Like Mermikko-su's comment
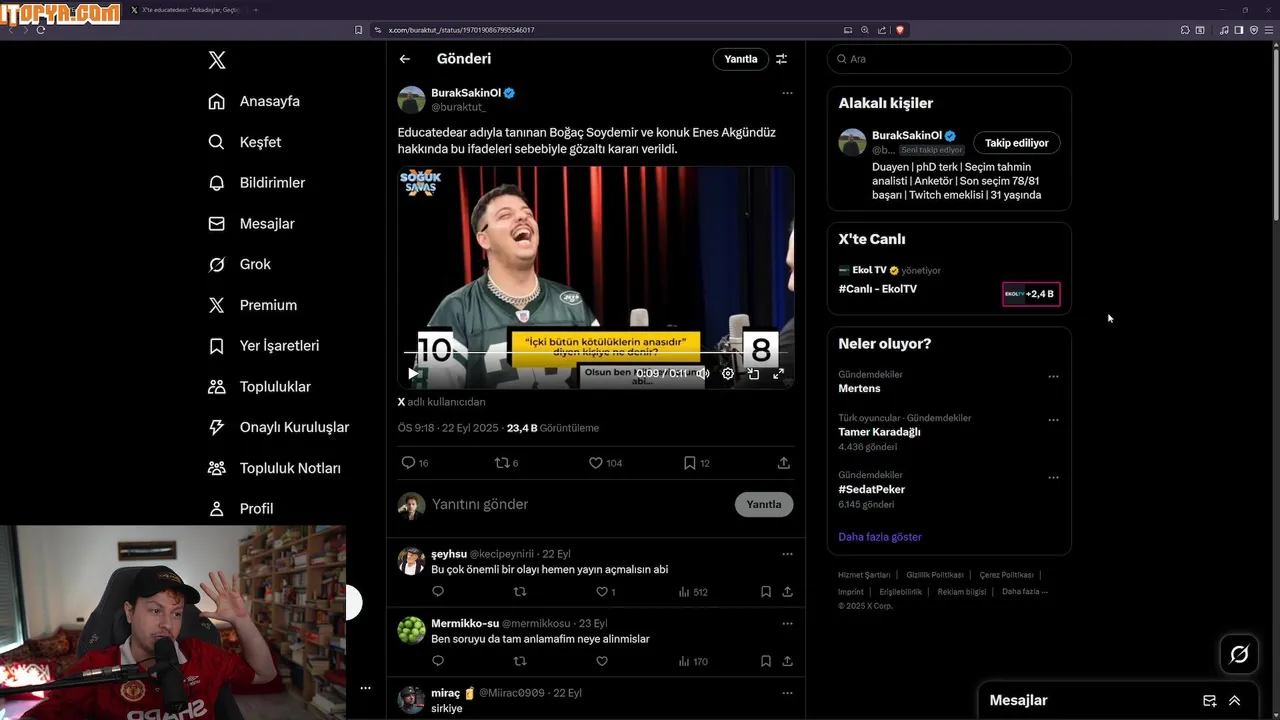 pos(602,661)
